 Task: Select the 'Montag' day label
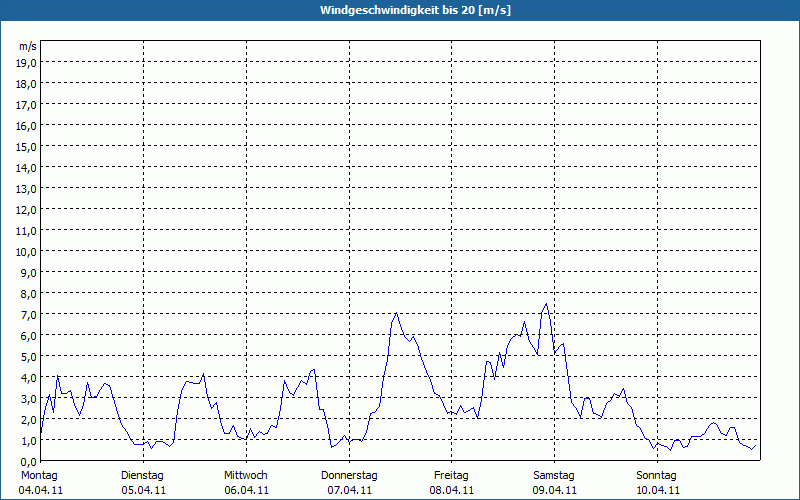[39, 476]
